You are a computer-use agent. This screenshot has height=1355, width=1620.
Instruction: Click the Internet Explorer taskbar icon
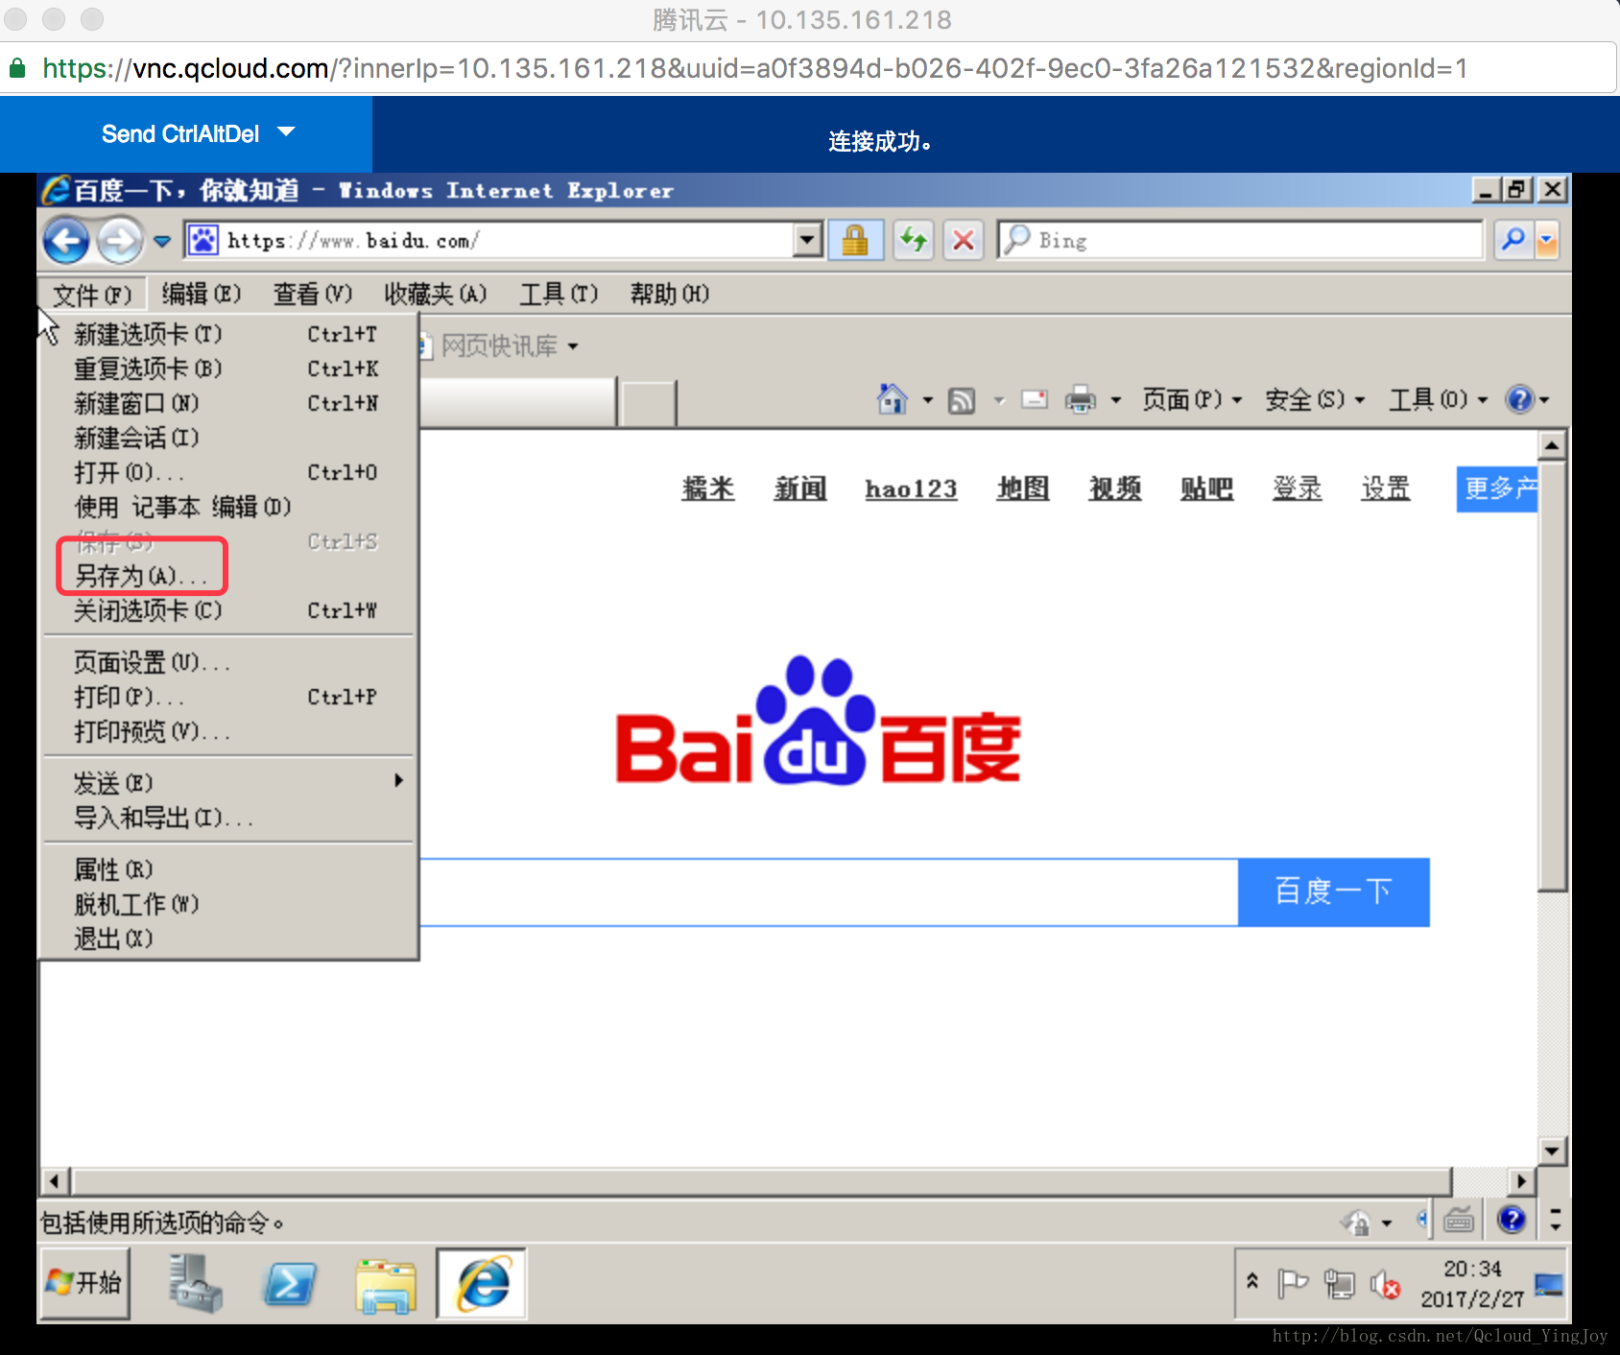tap(482, 1283)
